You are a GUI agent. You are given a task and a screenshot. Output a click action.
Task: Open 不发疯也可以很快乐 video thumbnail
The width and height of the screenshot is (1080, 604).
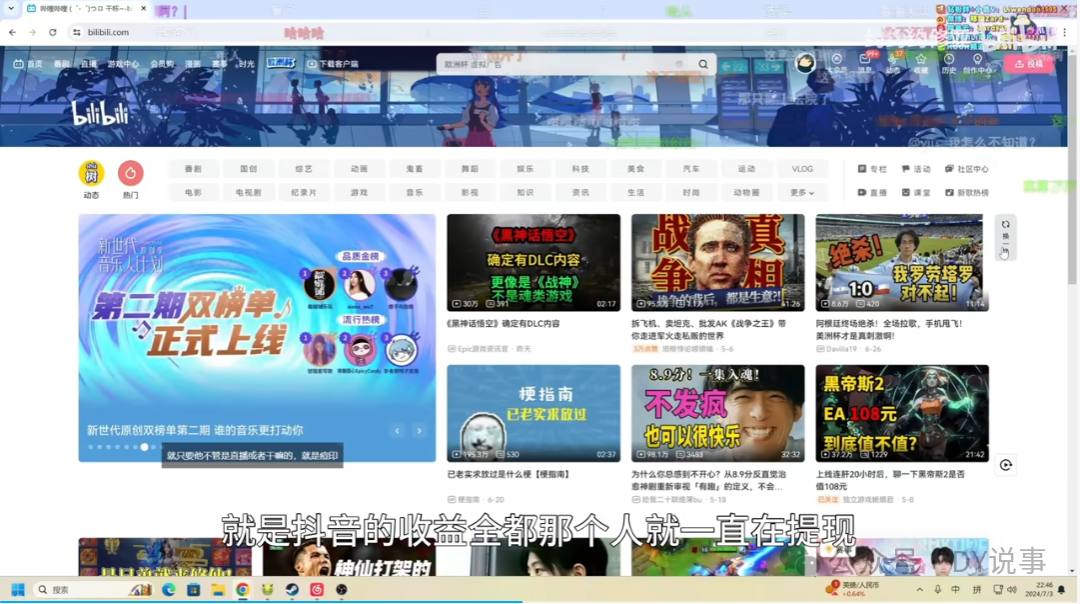point(718,413)
